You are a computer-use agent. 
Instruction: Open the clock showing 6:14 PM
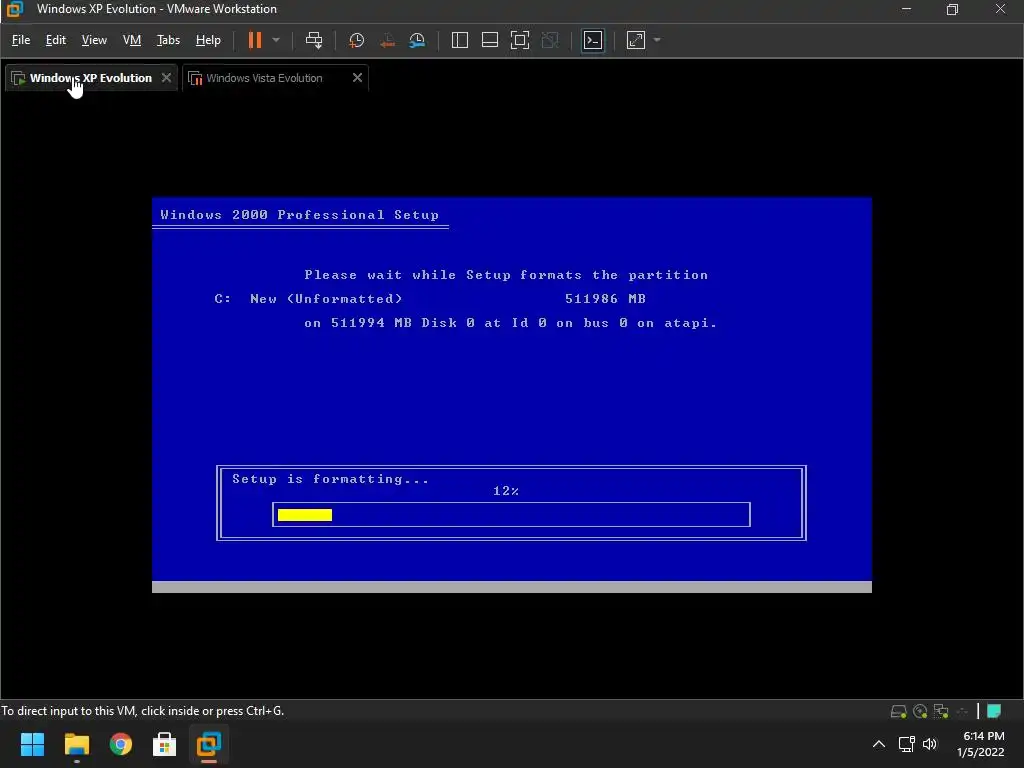click(981, 744)
